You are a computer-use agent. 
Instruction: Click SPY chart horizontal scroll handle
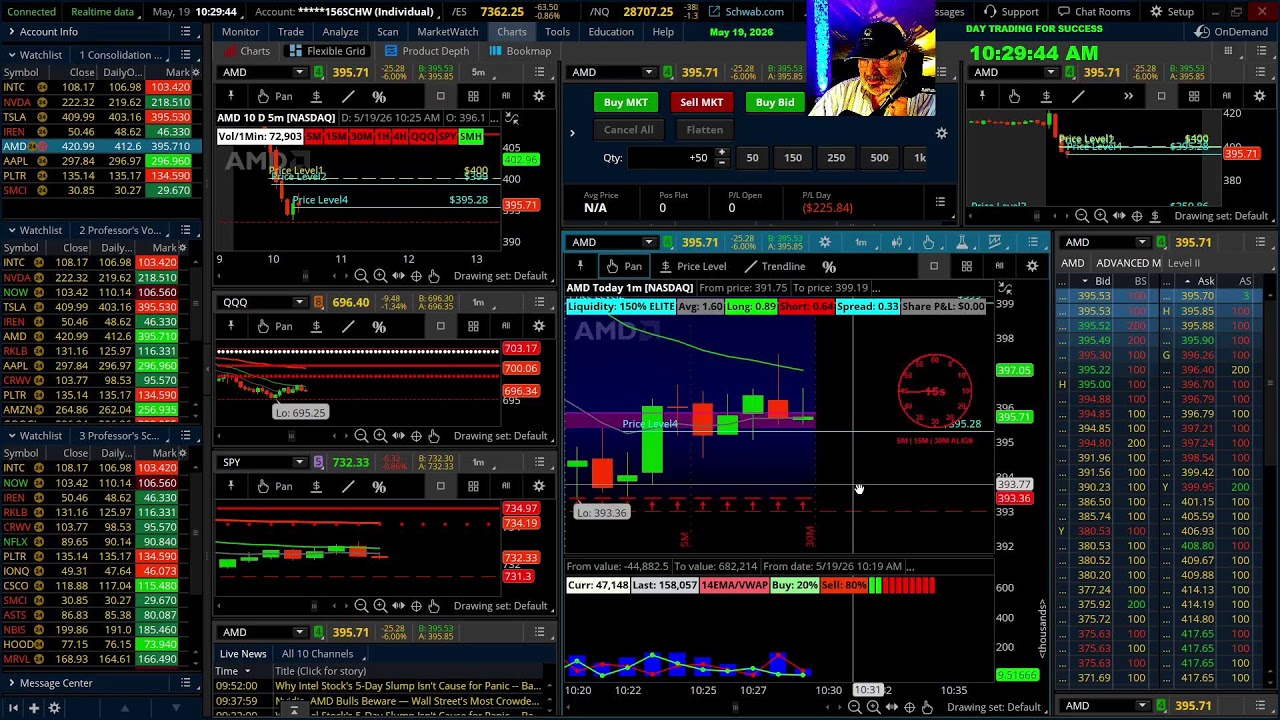point(316,606)
